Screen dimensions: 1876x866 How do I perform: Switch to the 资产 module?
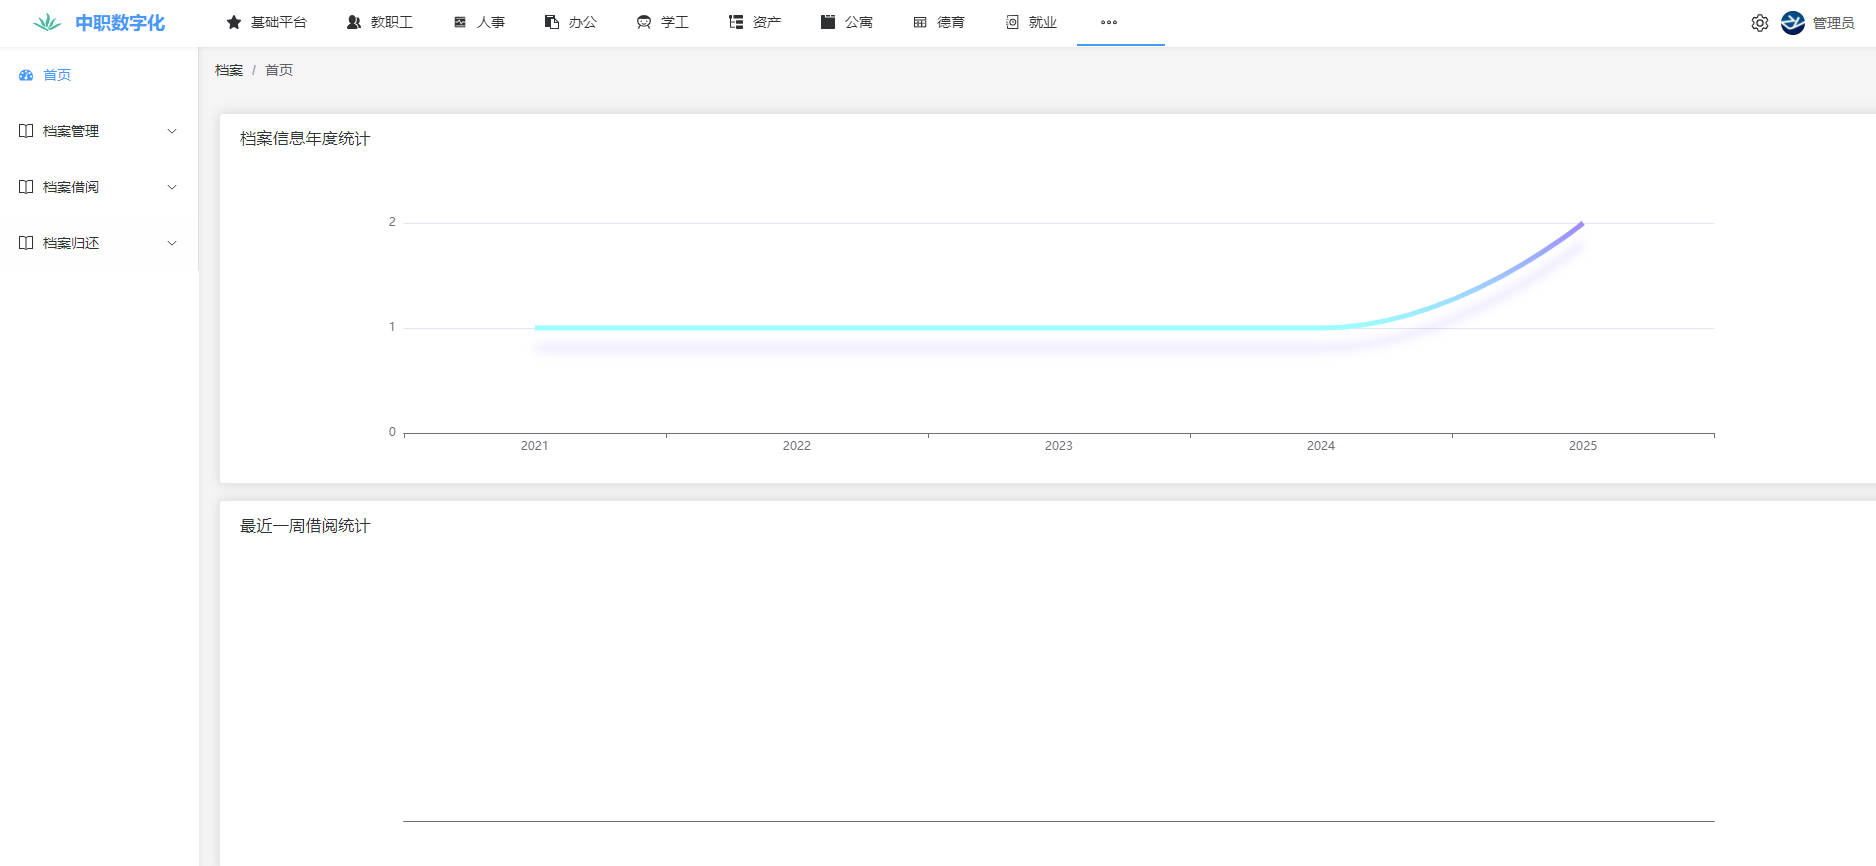[x=755, y=22]
